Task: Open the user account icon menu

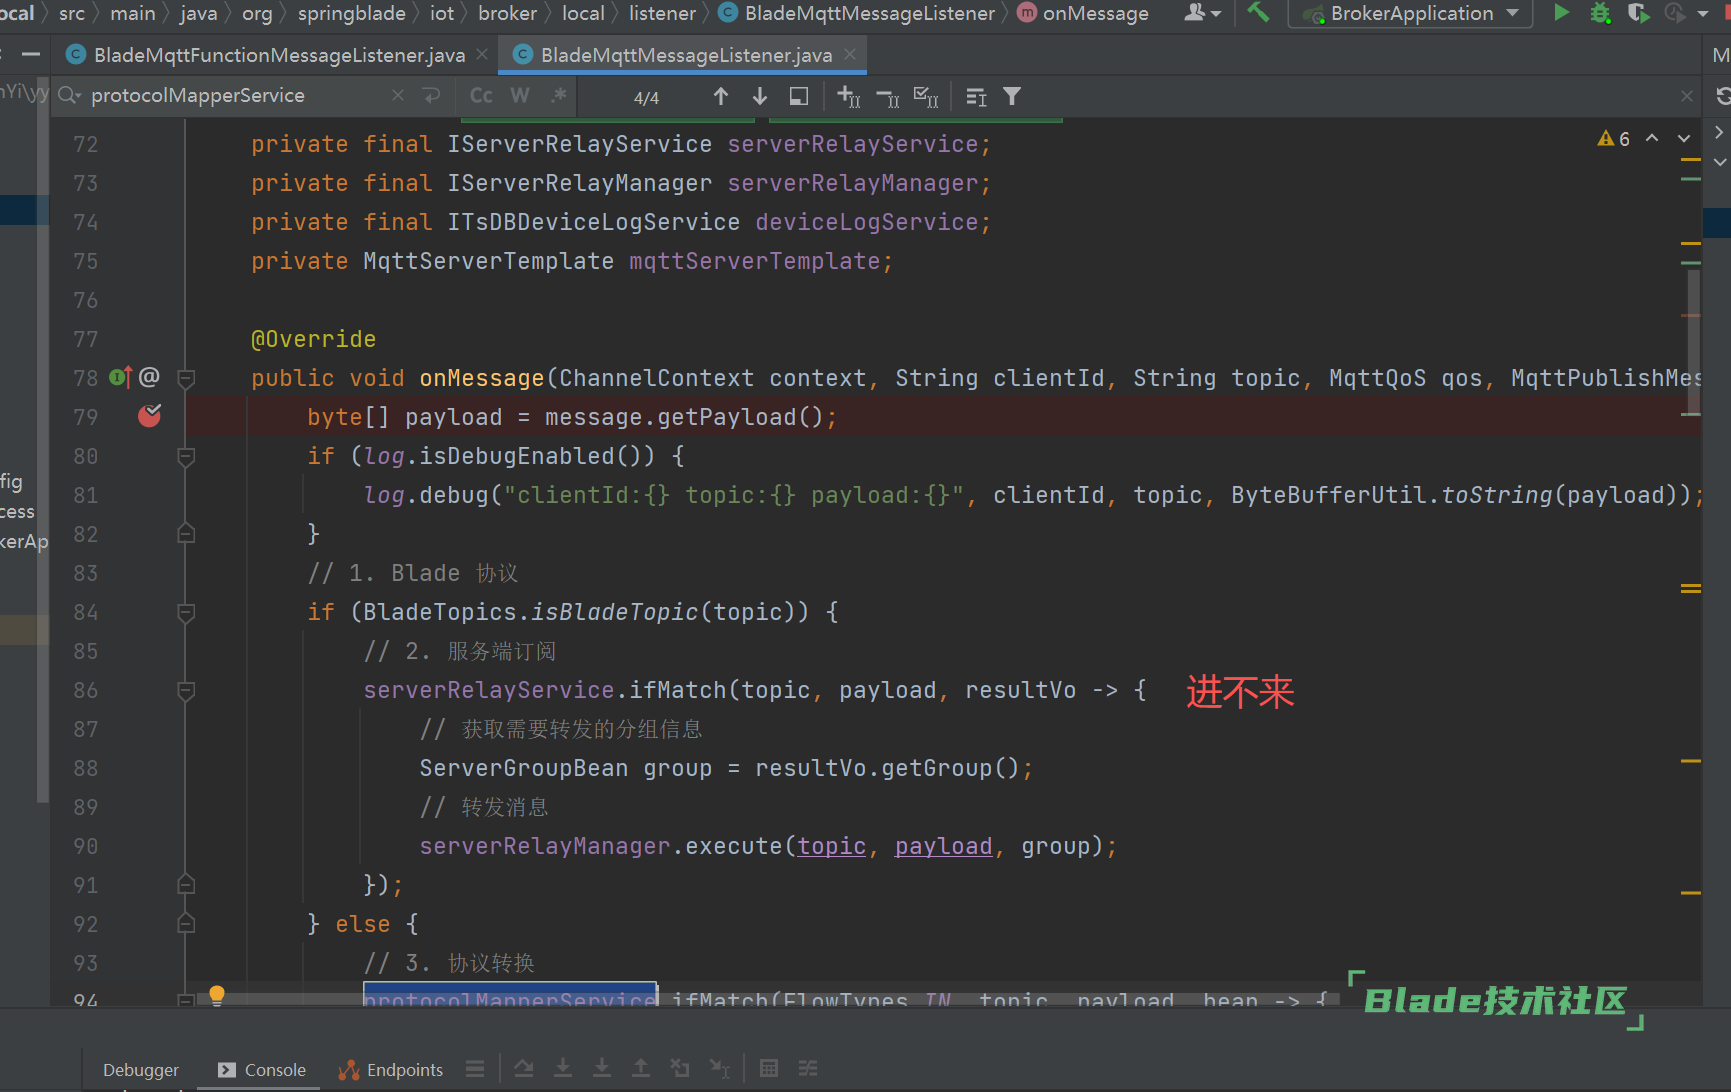Action: pos(1202,13)
